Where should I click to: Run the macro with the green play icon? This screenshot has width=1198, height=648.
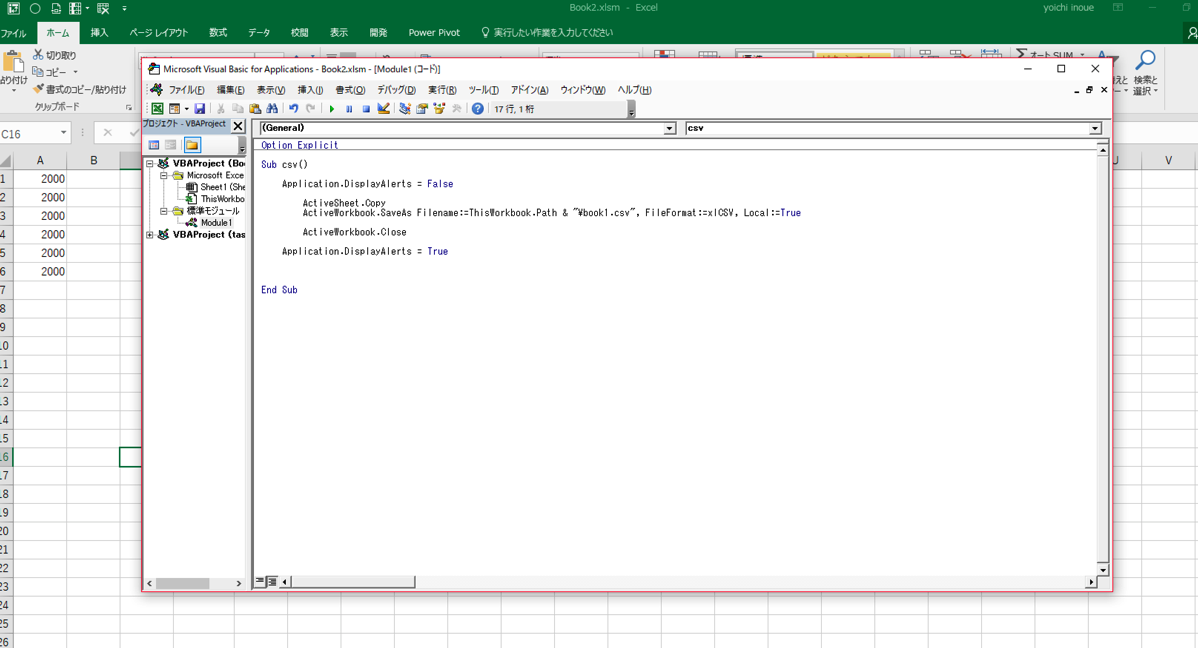click(332, 109)
